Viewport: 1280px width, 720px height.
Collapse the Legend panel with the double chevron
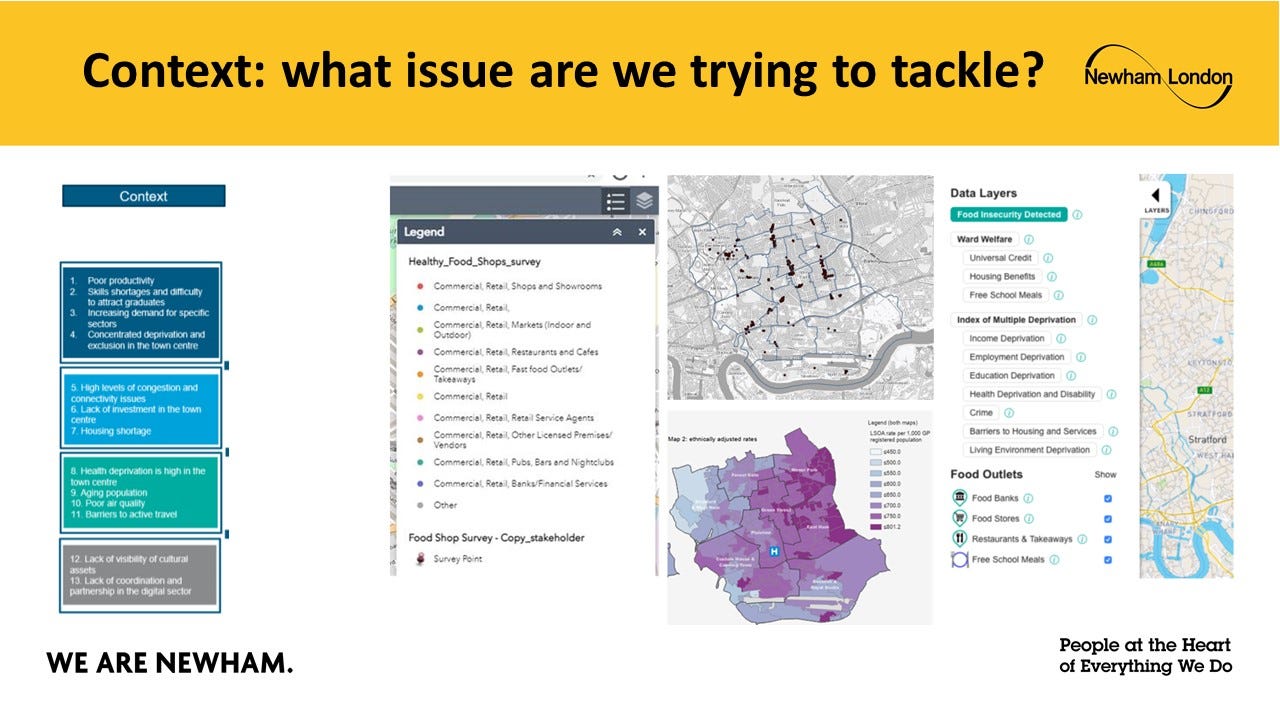click(617, 232)
